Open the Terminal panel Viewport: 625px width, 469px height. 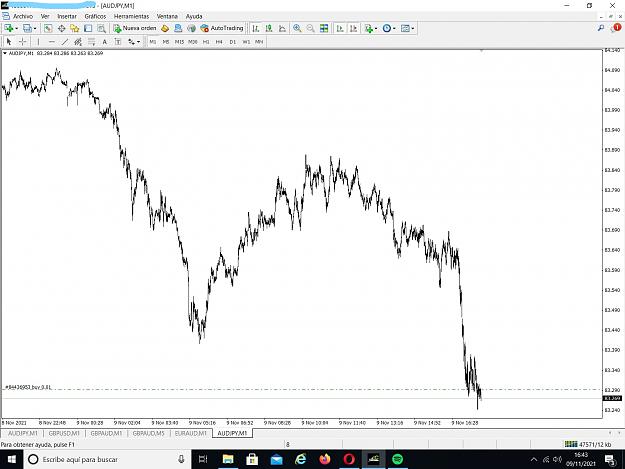(x=88, y=28)
